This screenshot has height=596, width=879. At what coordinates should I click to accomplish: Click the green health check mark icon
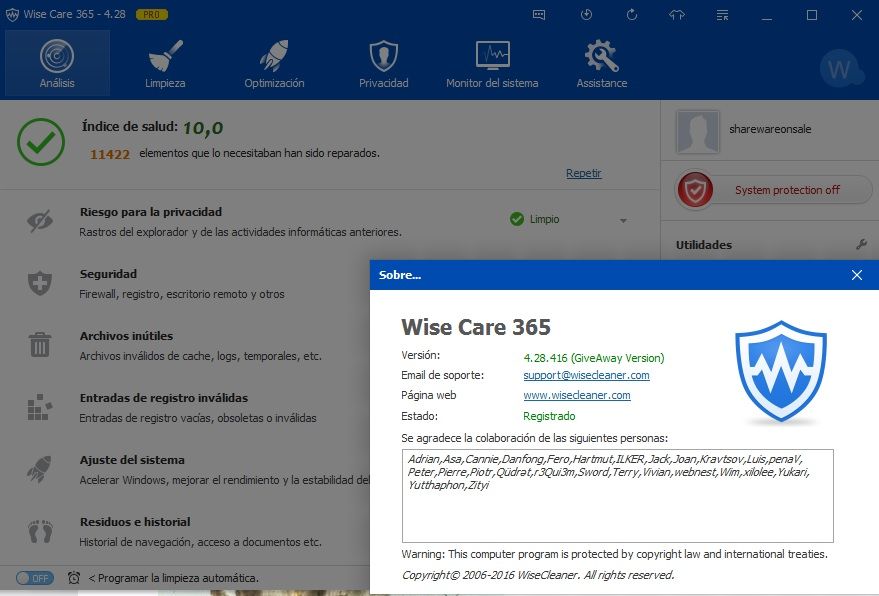tap(41, 142)
